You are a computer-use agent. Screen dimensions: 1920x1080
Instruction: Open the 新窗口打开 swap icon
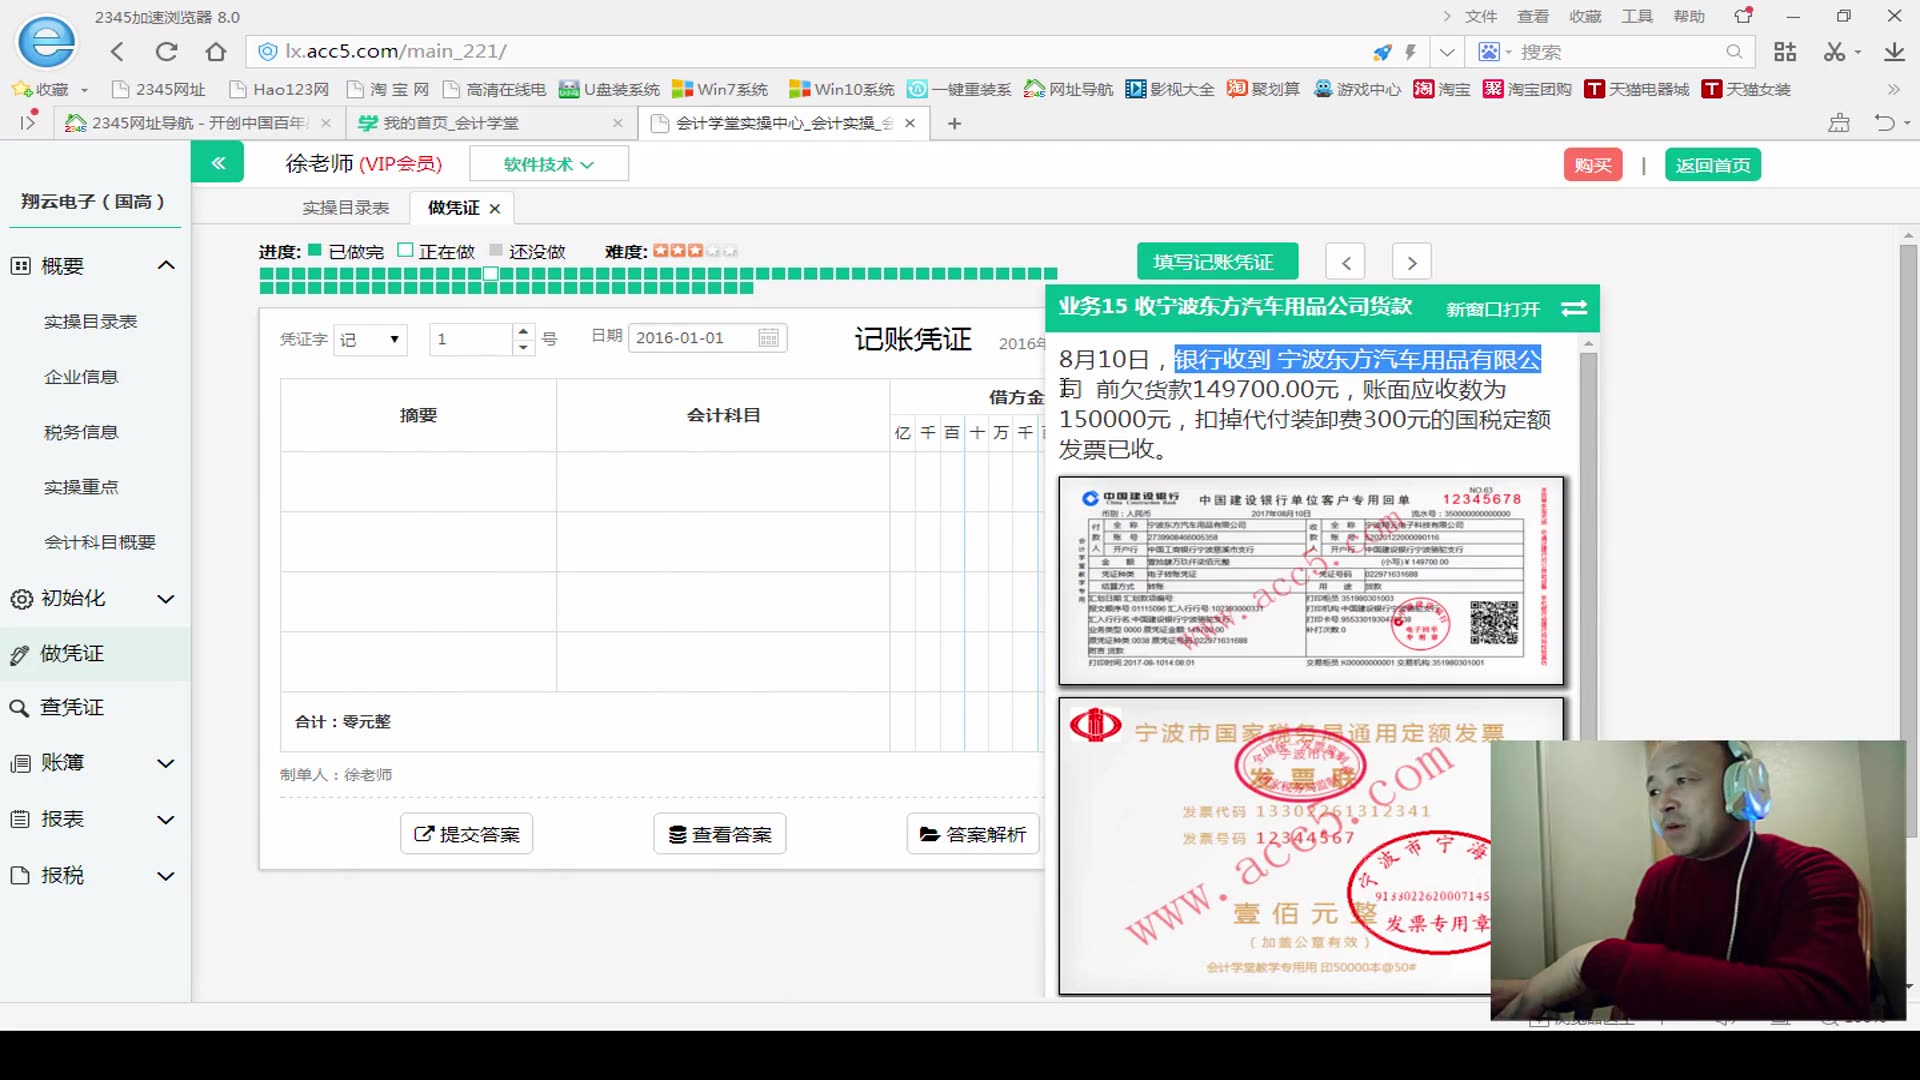click(1573, 309)
